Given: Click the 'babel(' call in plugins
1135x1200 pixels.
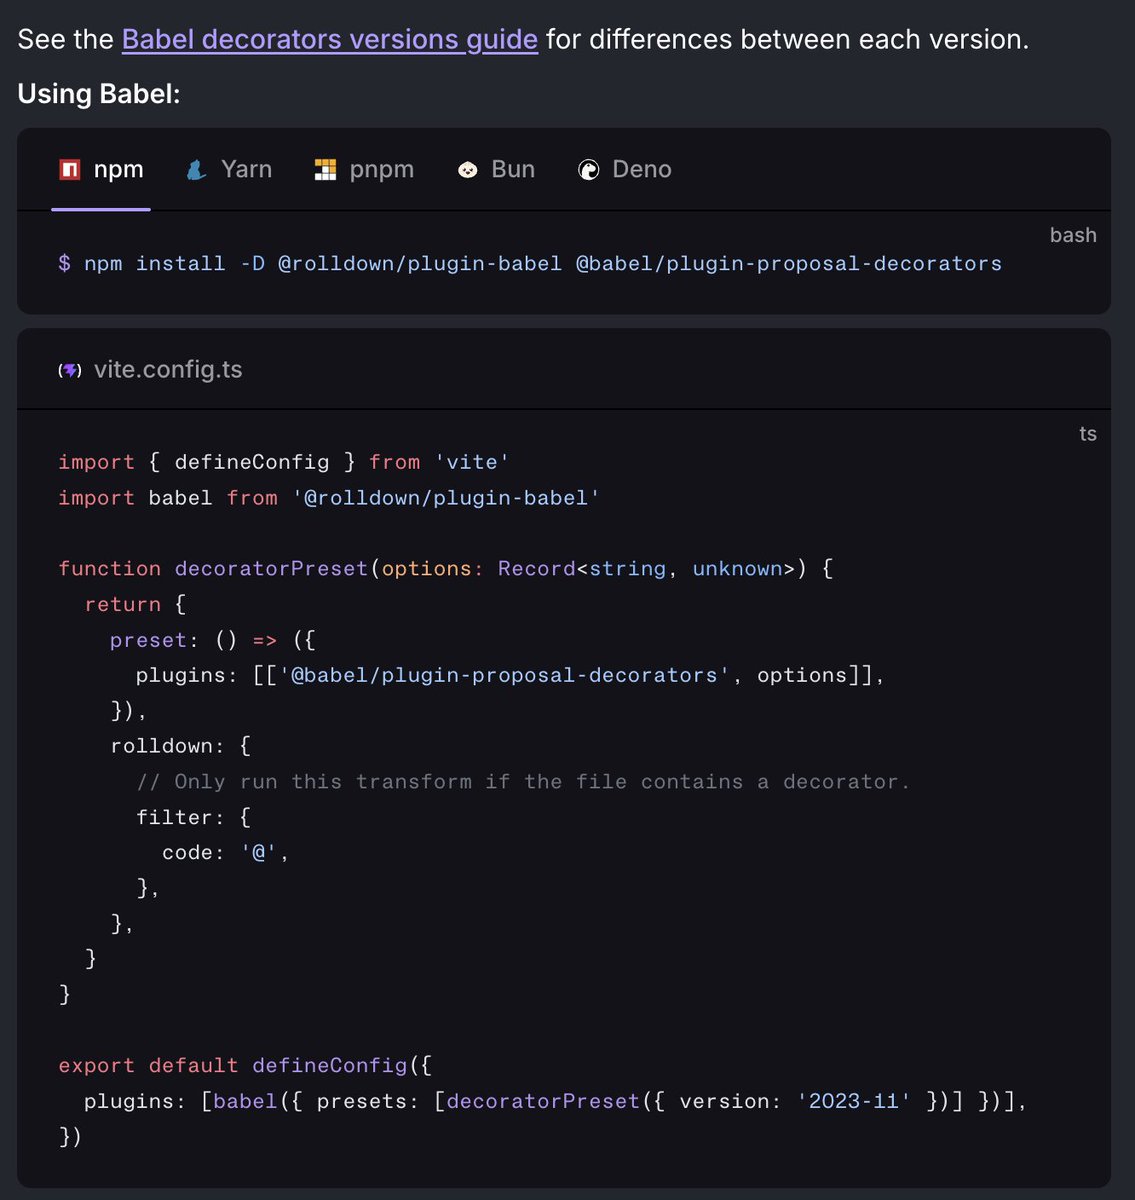Looking at the screenshot, I should pyautogui.click(x=251, y=1101).
